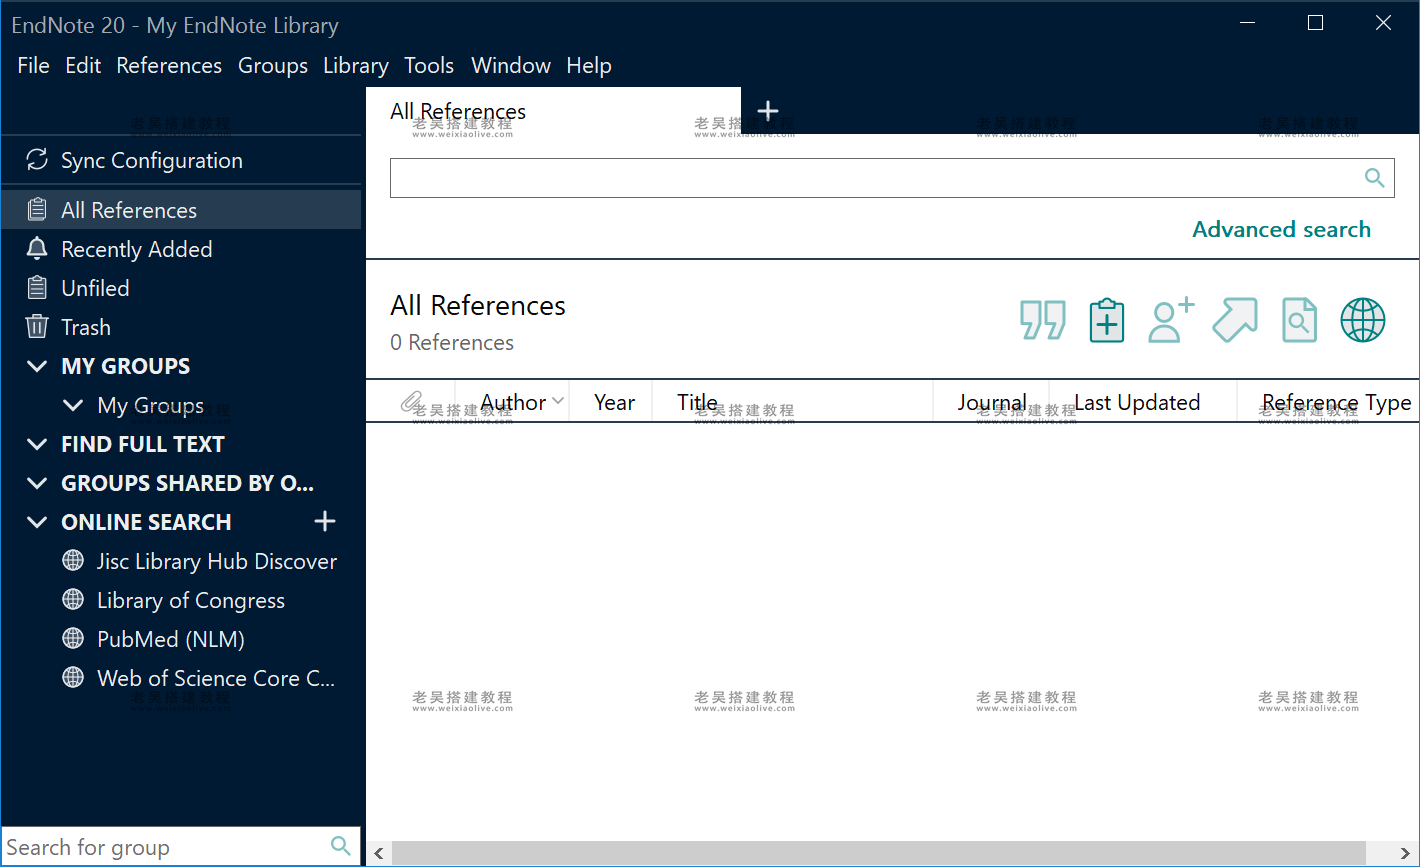Screen dimensions: 1420x867
Task: Sort references by Author column header
Action: tap(513, 402)
